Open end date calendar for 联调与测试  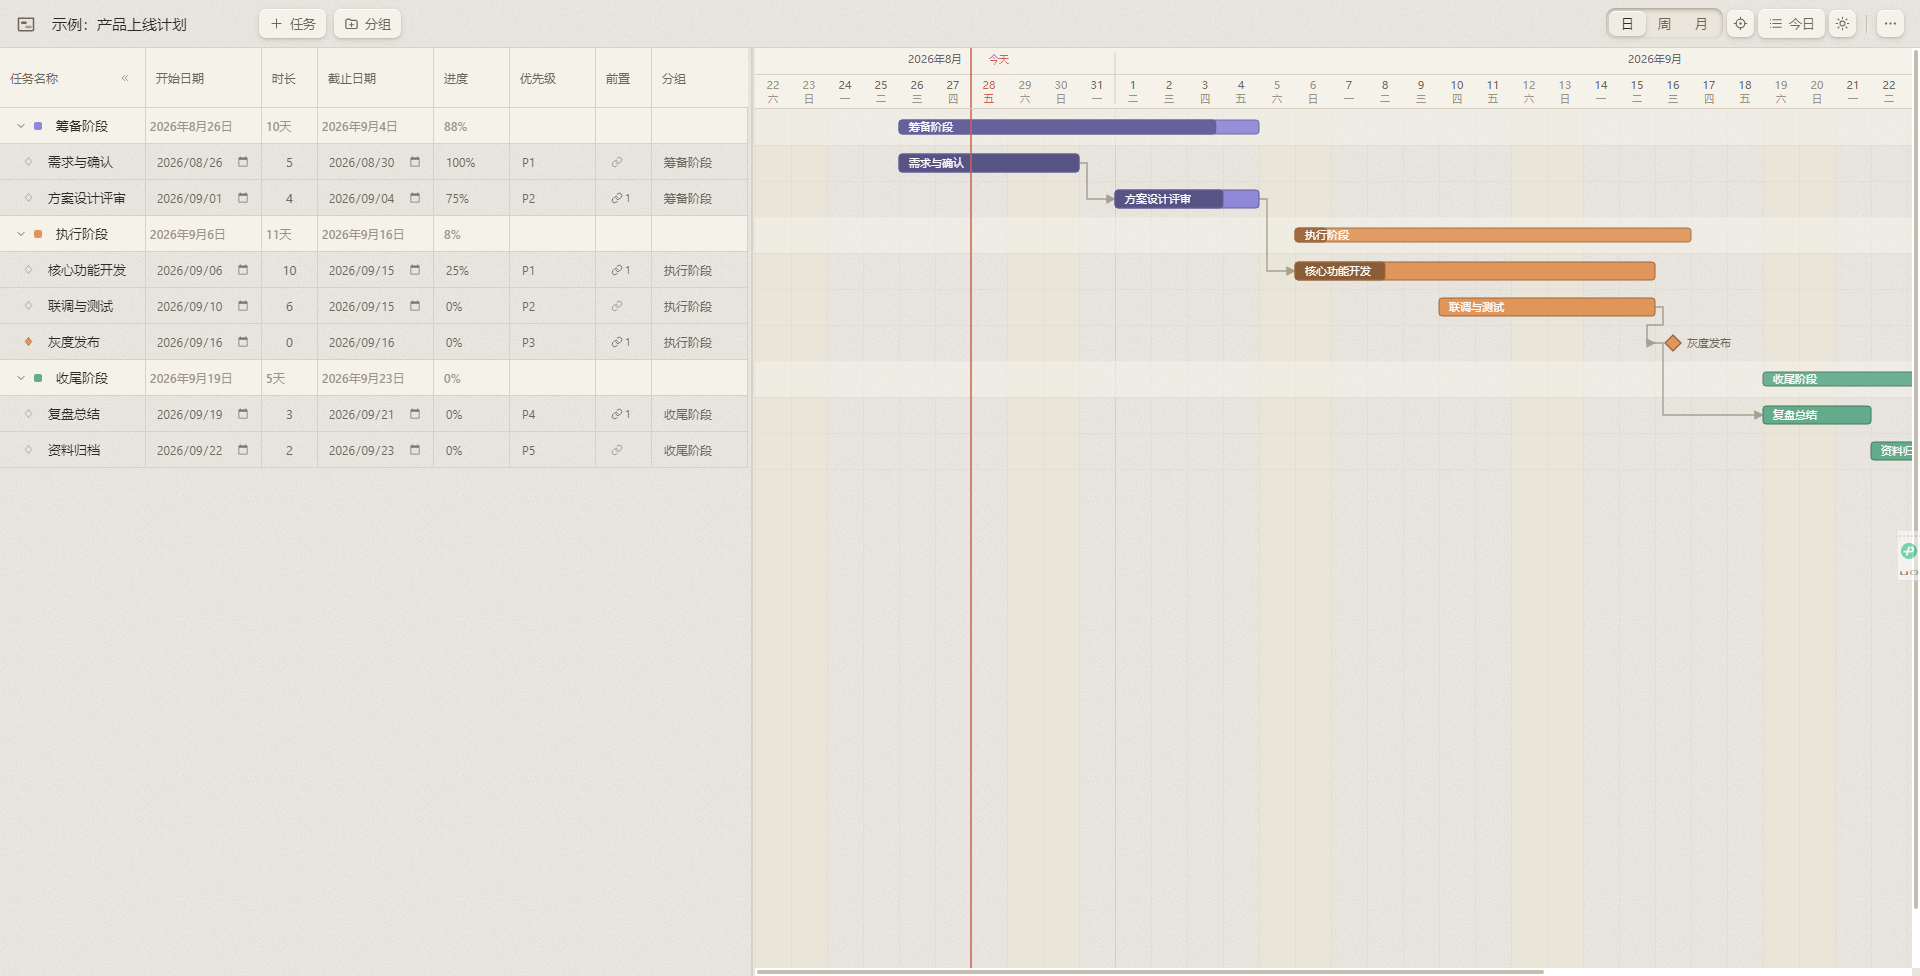415,306
